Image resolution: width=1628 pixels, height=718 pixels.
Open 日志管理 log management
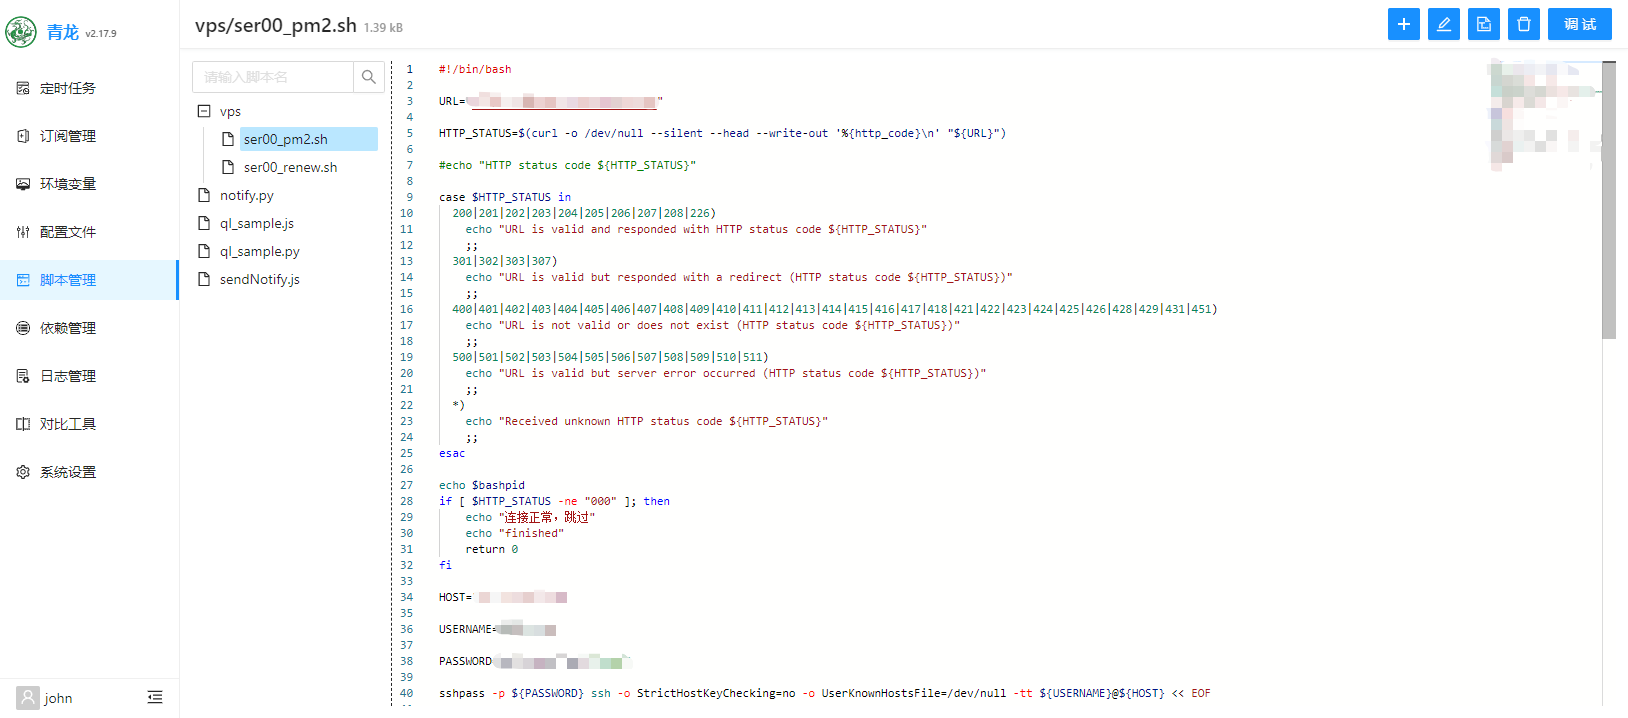click(68, 376)
